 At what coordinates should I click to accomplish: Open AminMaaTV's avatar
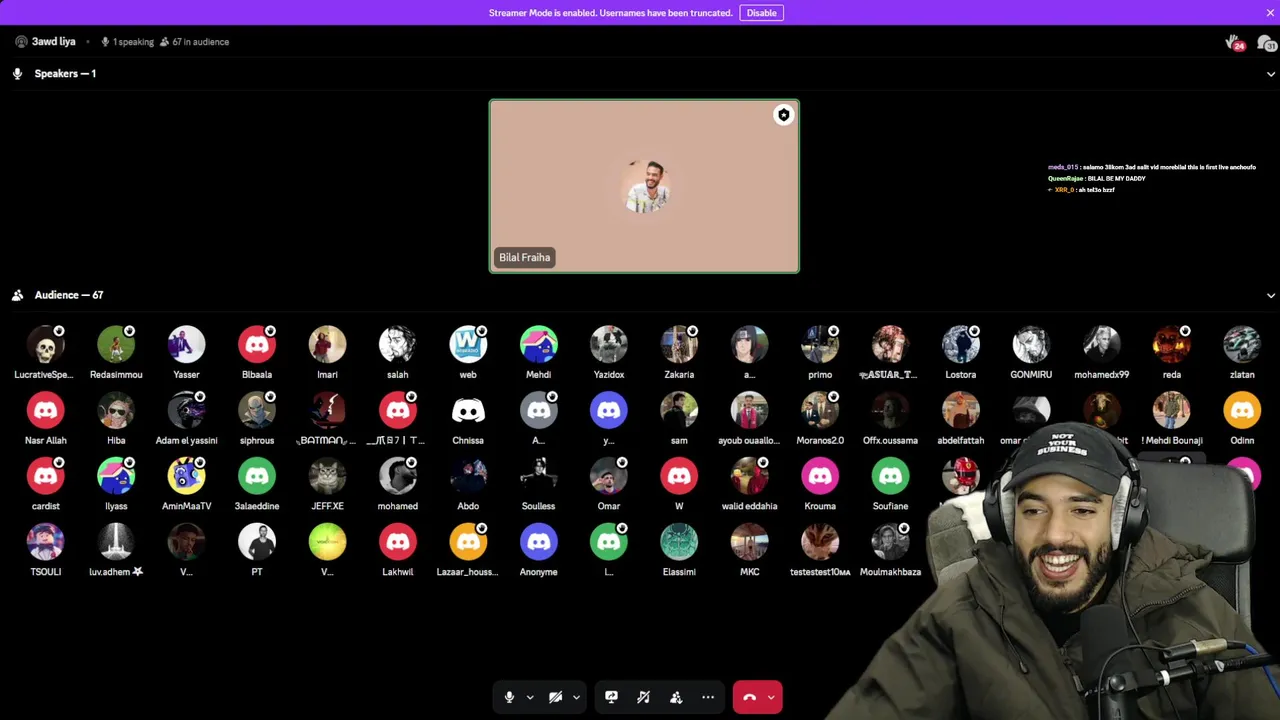[x=186, y=476]
